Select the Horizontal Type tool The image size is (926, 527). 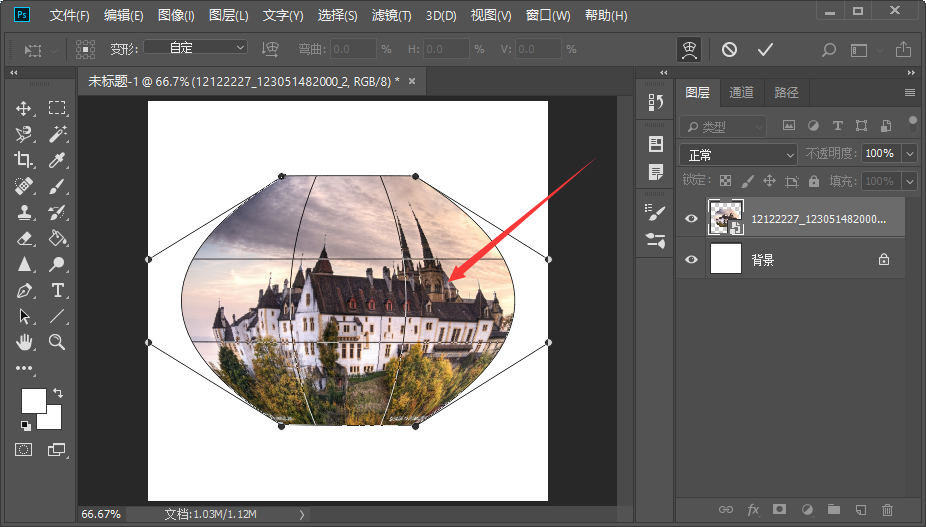tap(57, 290)
